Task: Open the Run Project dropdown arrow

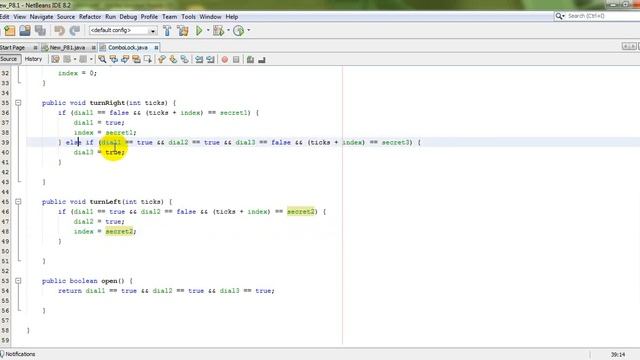Action: (x=208, y=30)
